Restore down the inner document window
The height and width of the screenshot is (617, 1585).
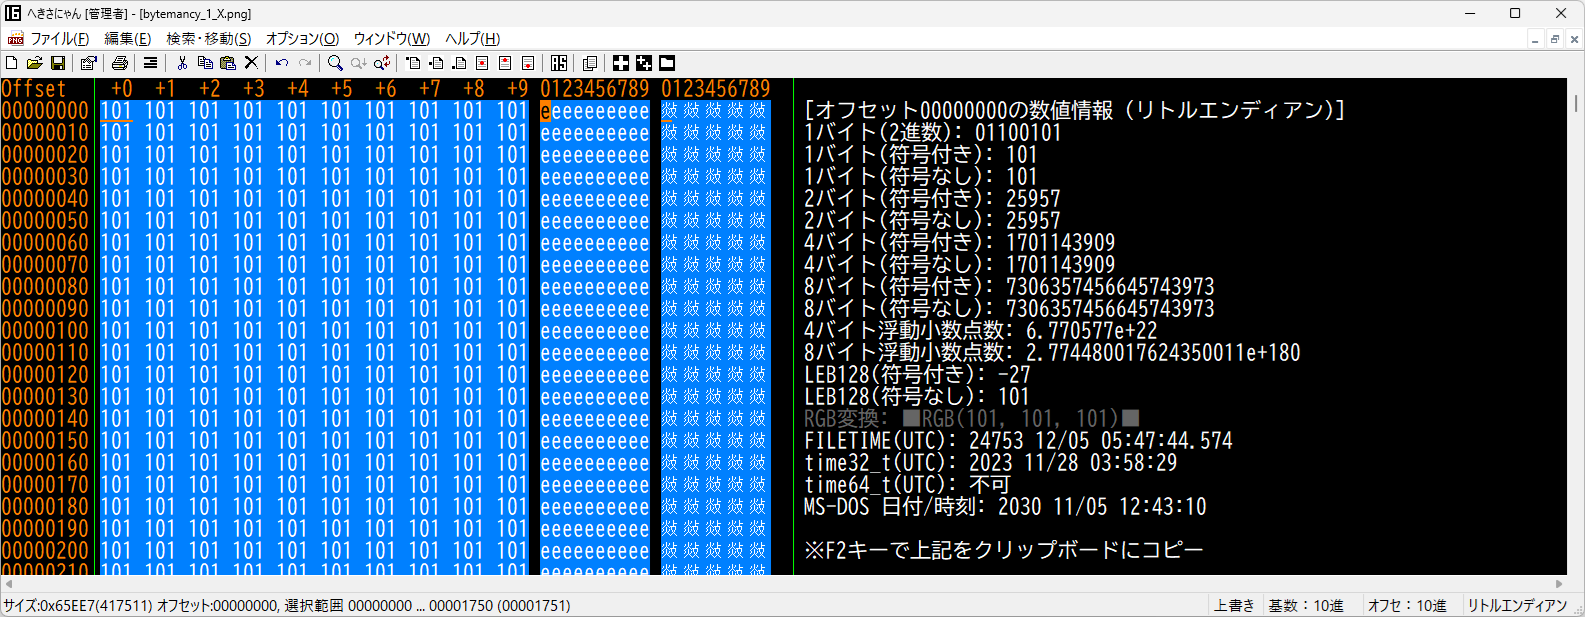[x=1555, y=39]
